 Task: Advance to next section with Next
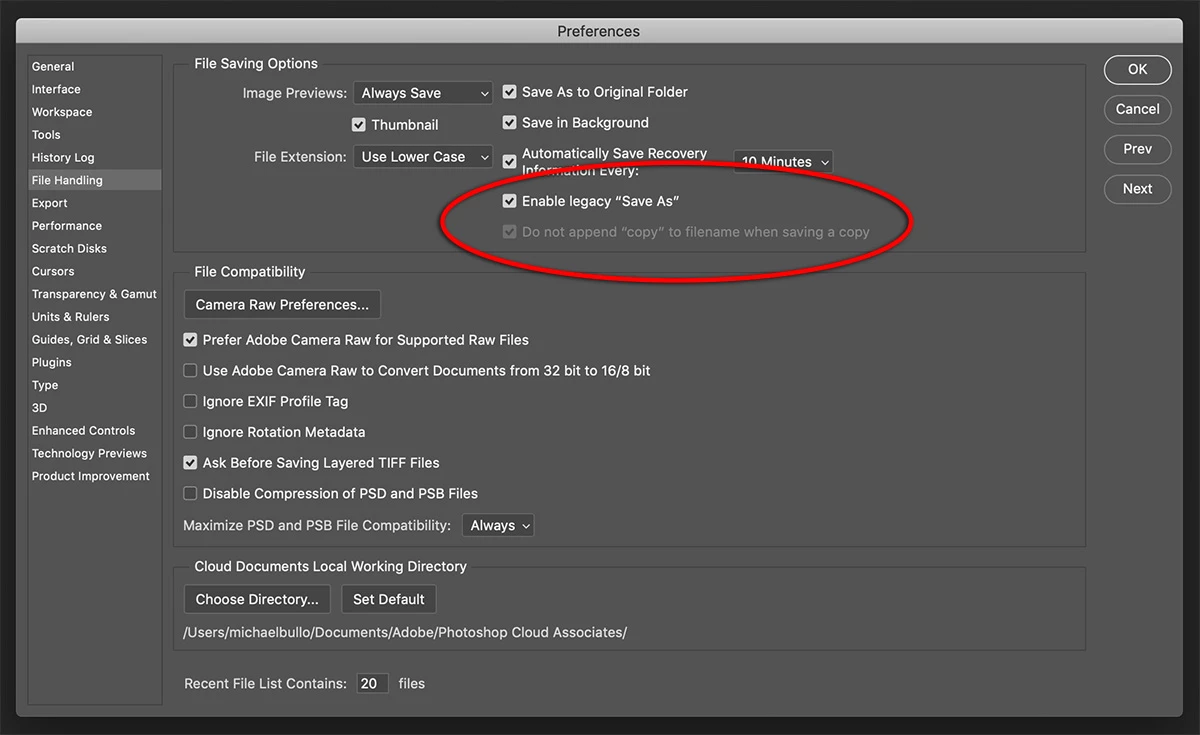coord(1138,189)
